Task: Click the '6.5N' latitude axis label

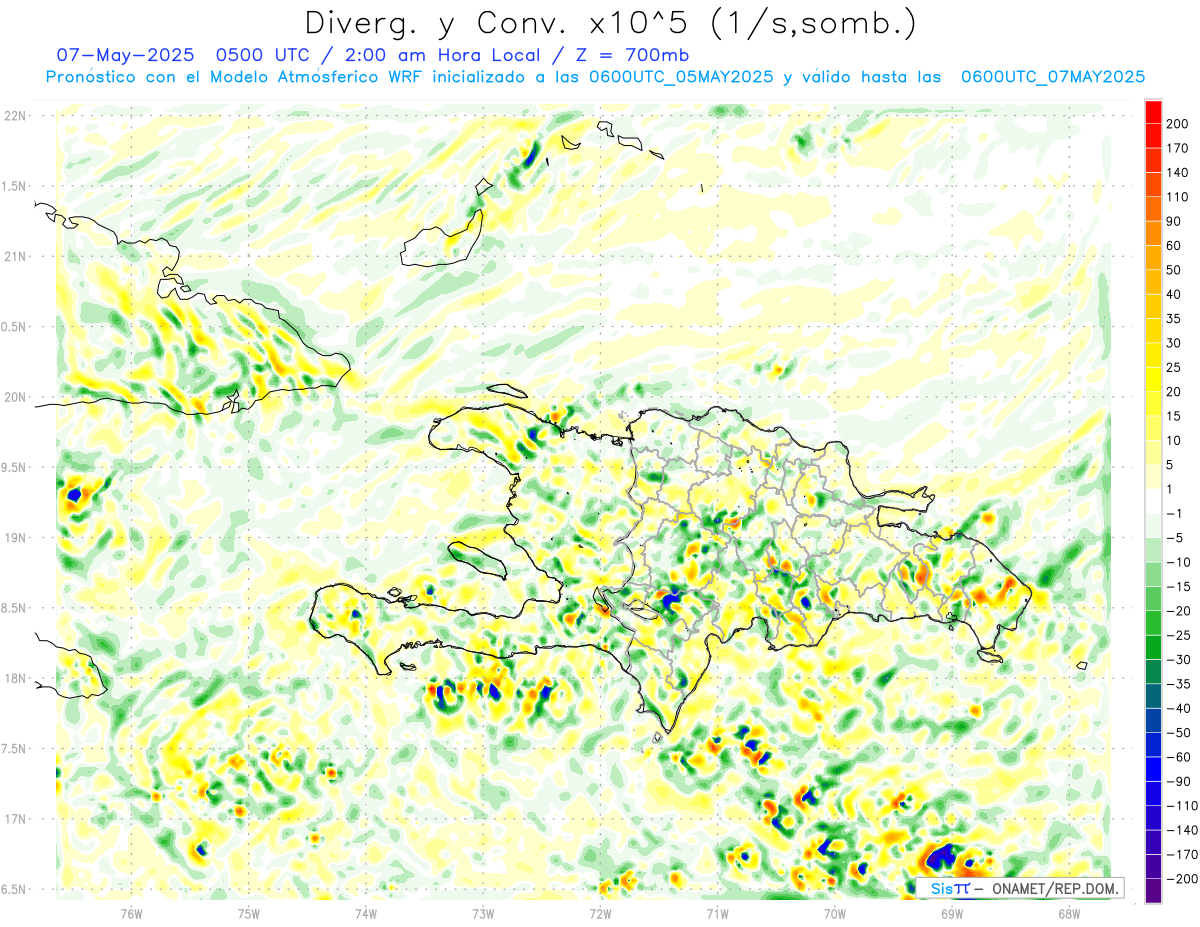Action: tap(14, 889)
